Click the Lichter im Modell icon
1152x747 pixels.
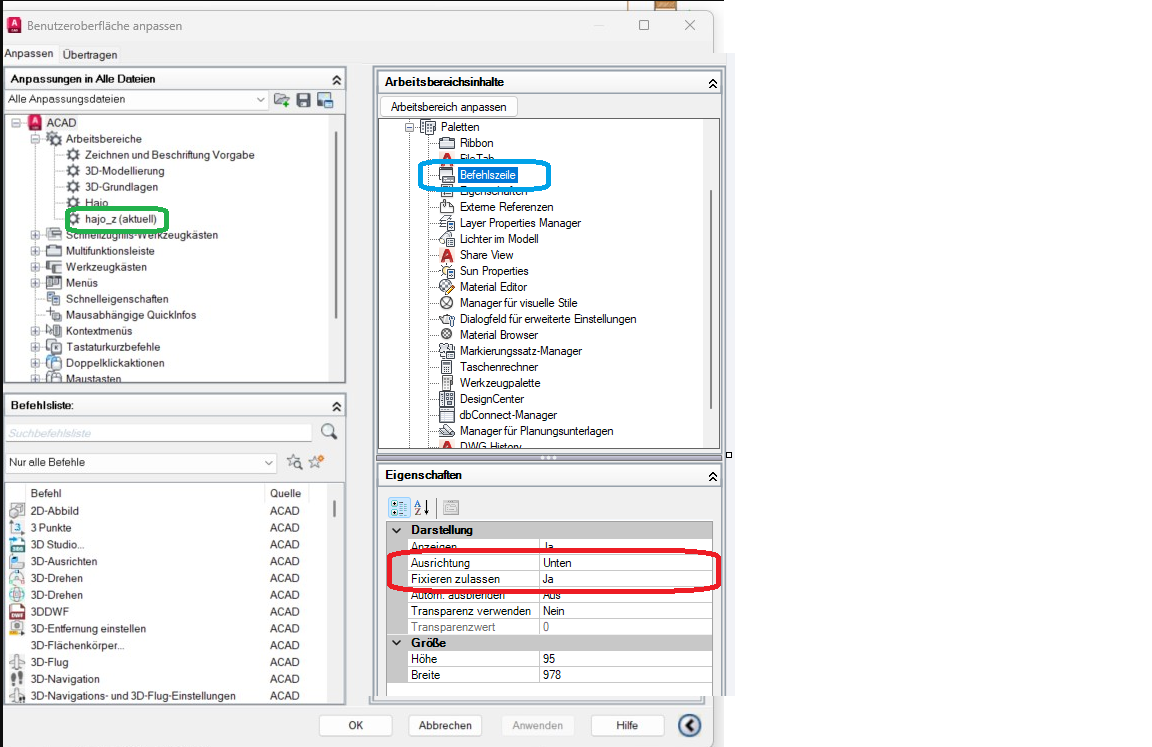click(x=447, y=239)
